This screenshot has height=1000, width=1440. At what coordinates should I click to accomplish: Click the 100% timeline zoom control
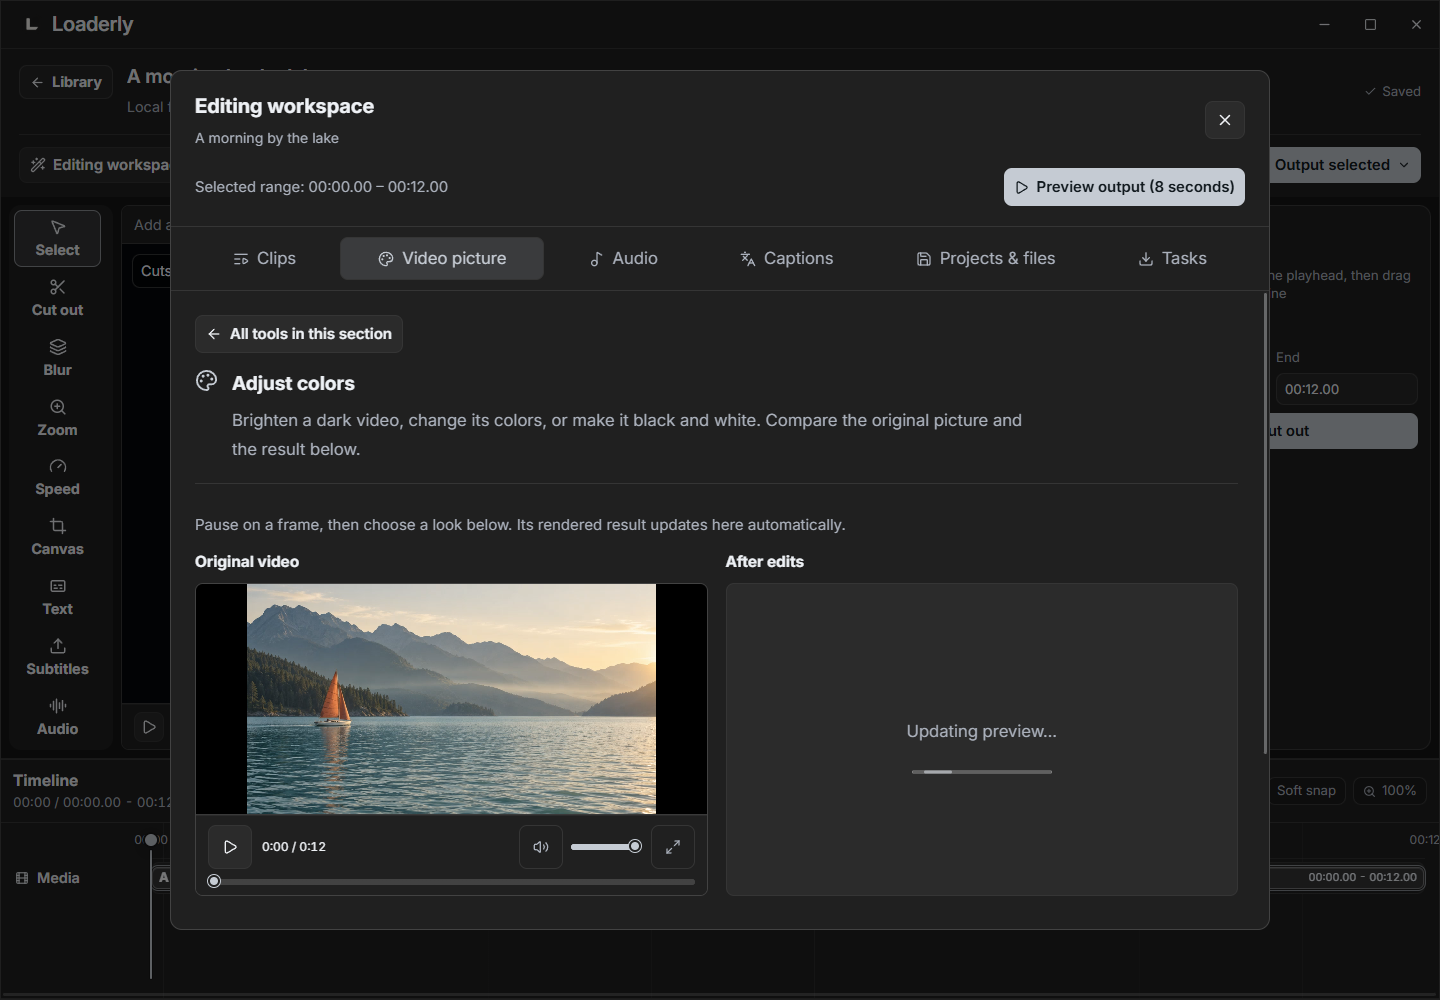tap(1389, 790)
